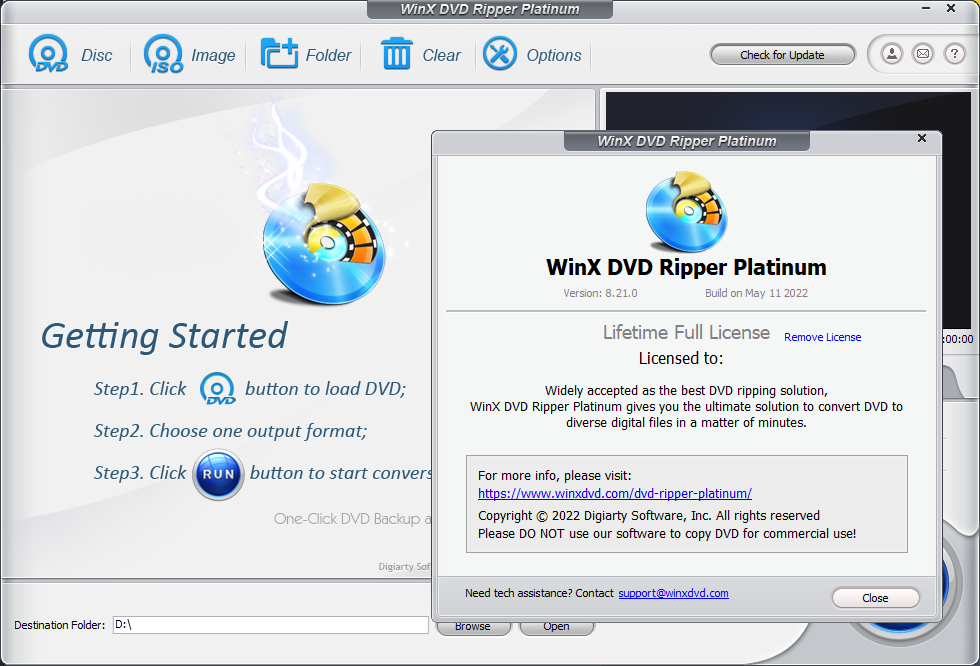Click the Destination Folder input field

pyautogui.click(x=270, y=625)
